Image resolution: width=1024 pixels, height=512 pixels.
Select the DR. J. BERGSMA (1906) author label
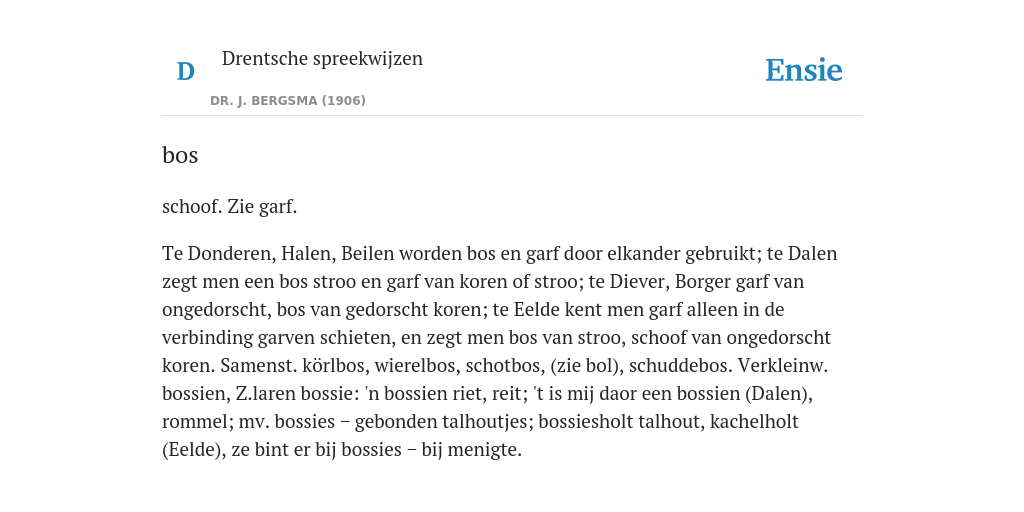[287, 101]
